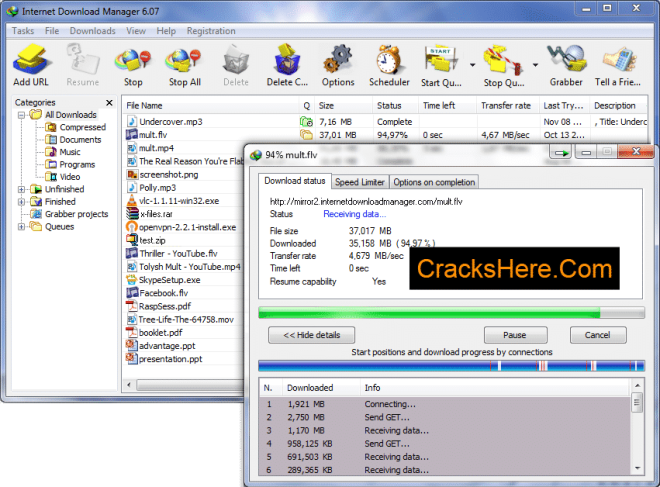660x487 pixels.
Task: Sort by Time left column header
Action: (x=448, y=106)
